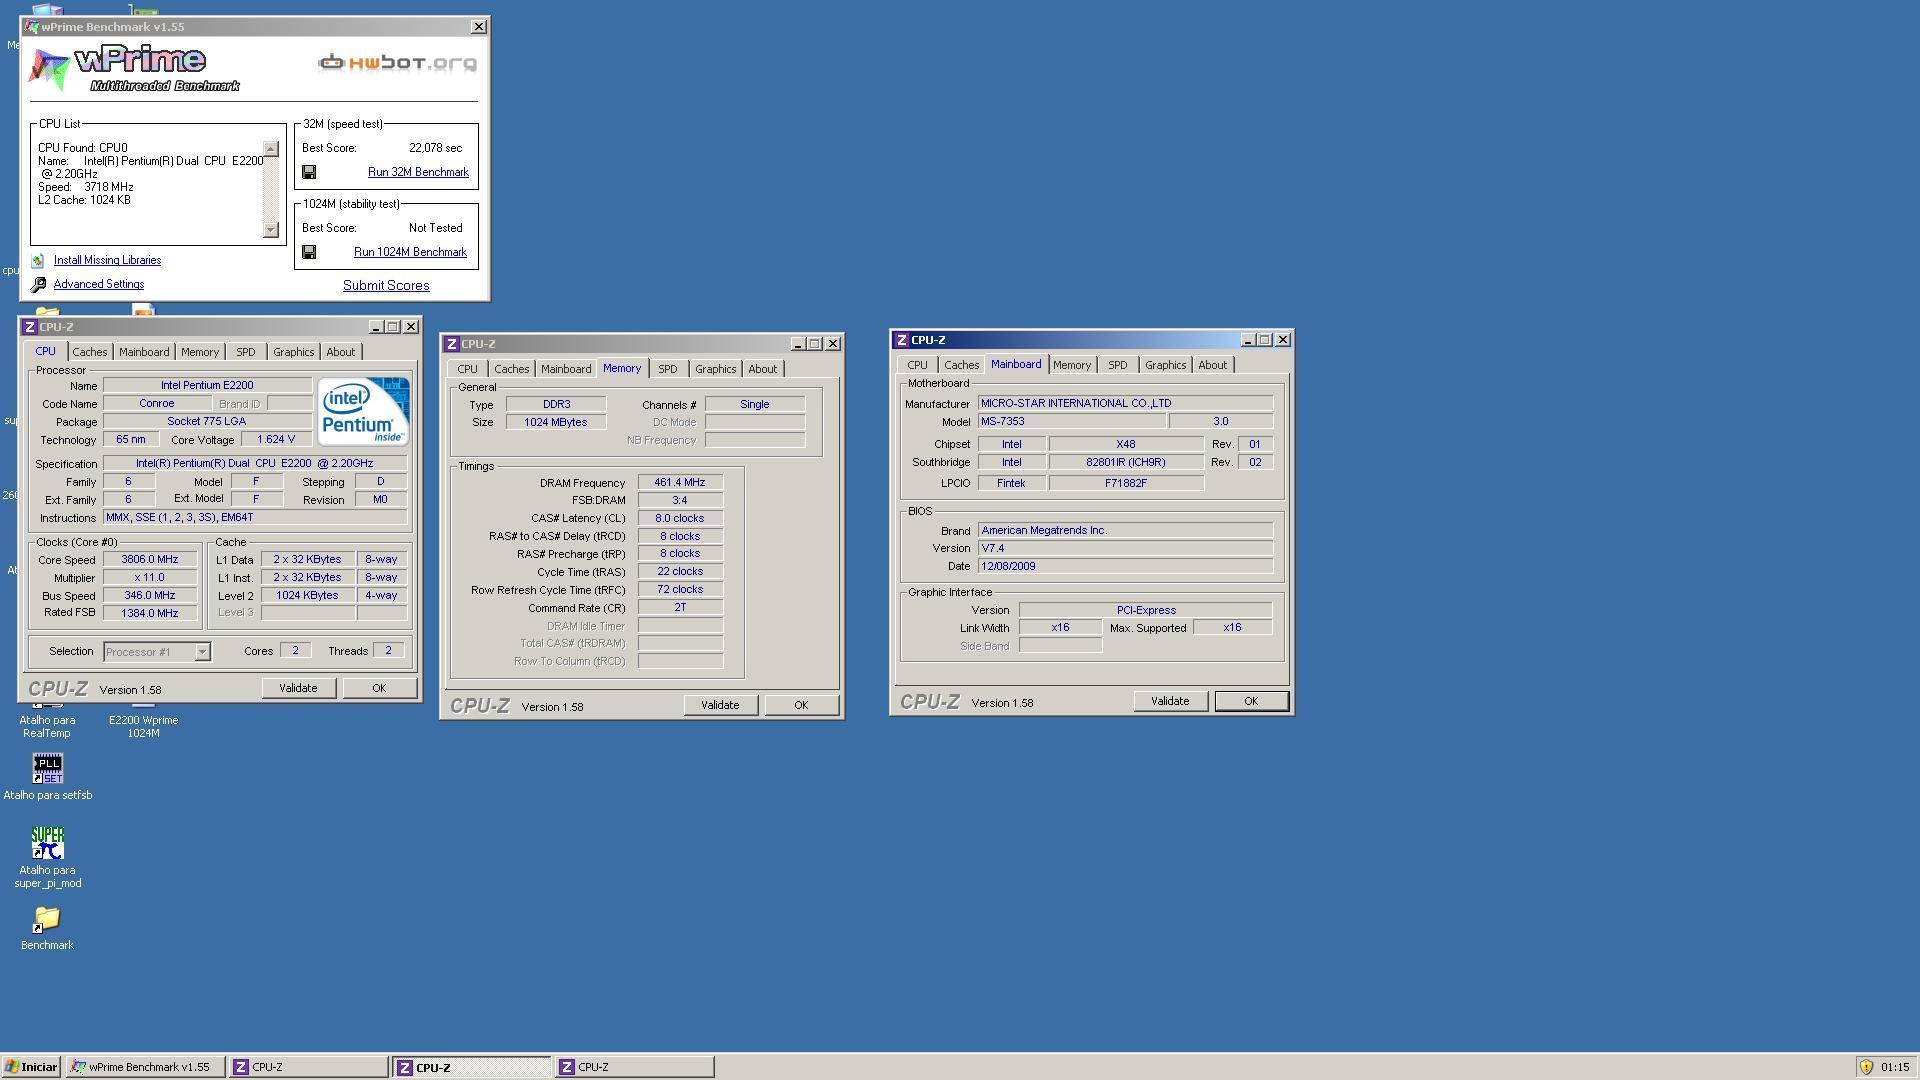Click the Chipset X48 field
This screenshot has width=1920, height=1080.
click(1126, 444)
